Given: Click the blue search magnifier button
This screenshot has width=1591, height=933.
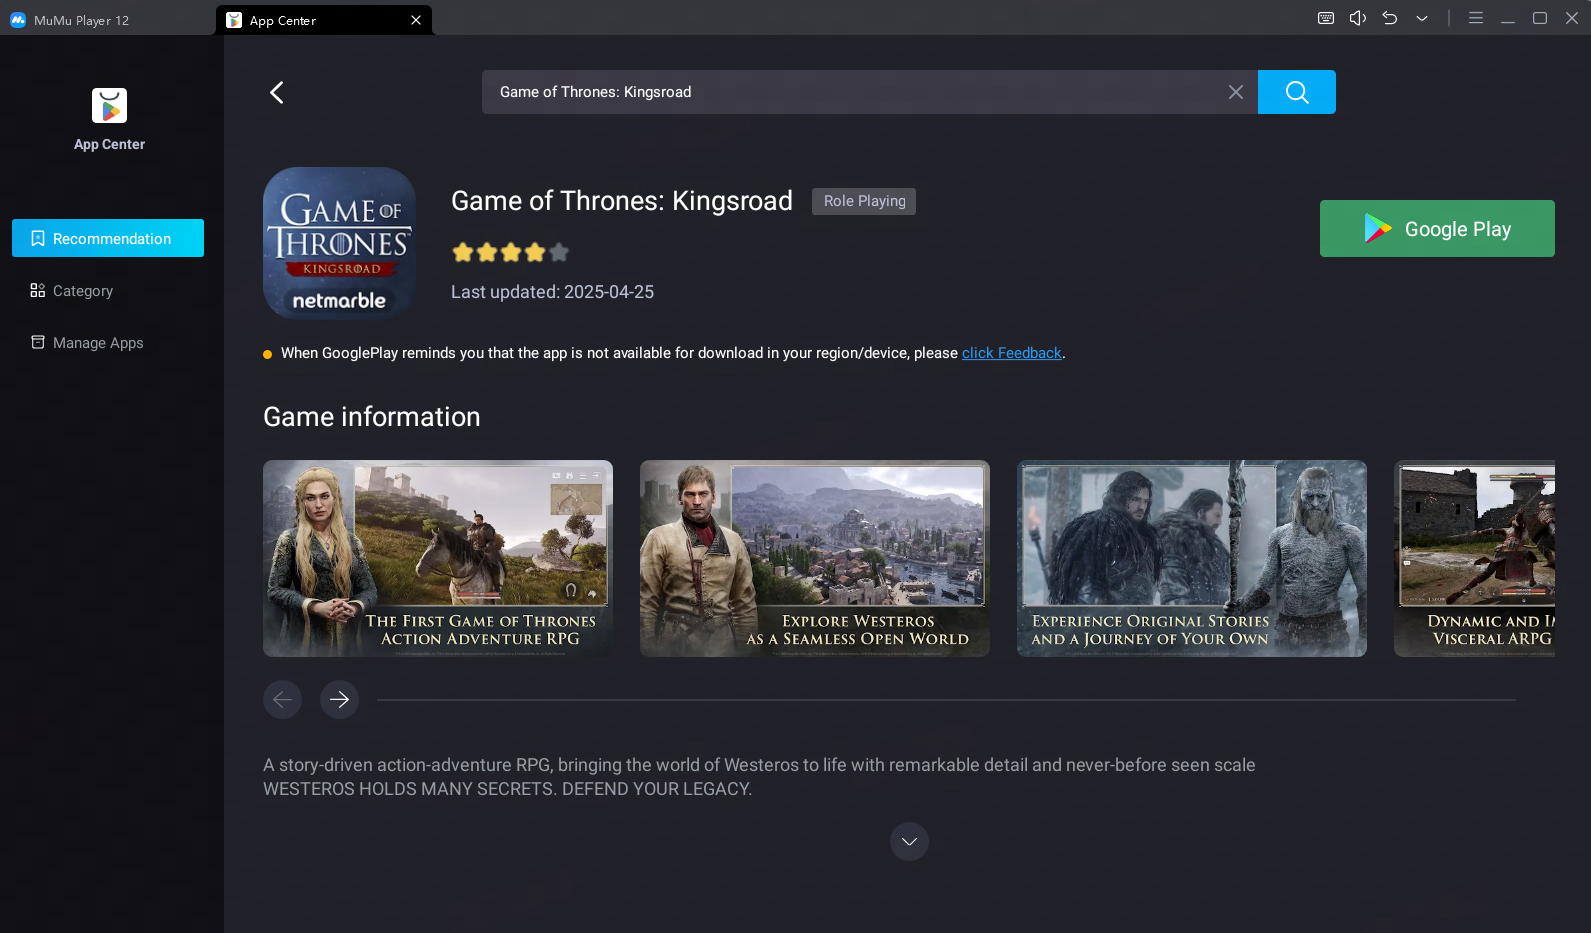Looking at the screenshot, I should pos(1297,92).
